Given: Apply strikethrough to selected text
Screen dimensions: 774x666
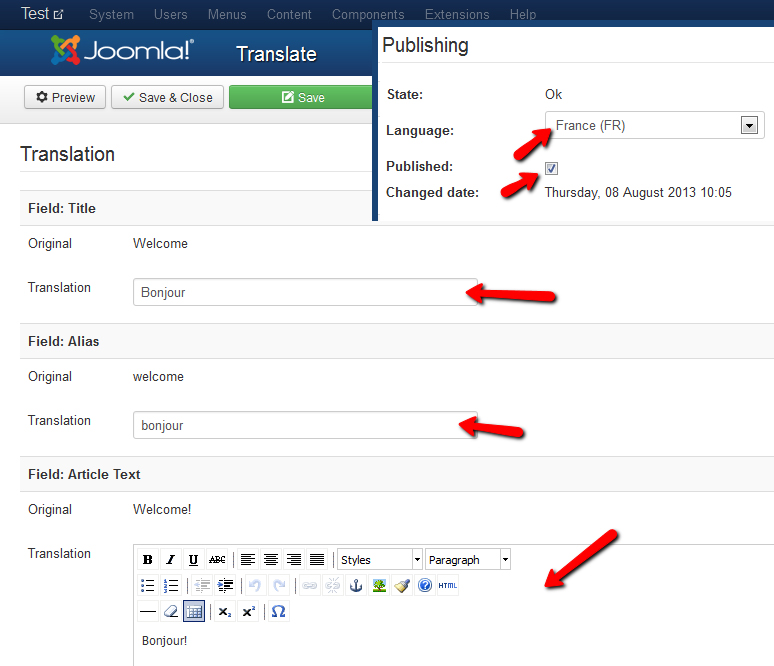Looking at the screenshot, I should (x=217, y=559).
